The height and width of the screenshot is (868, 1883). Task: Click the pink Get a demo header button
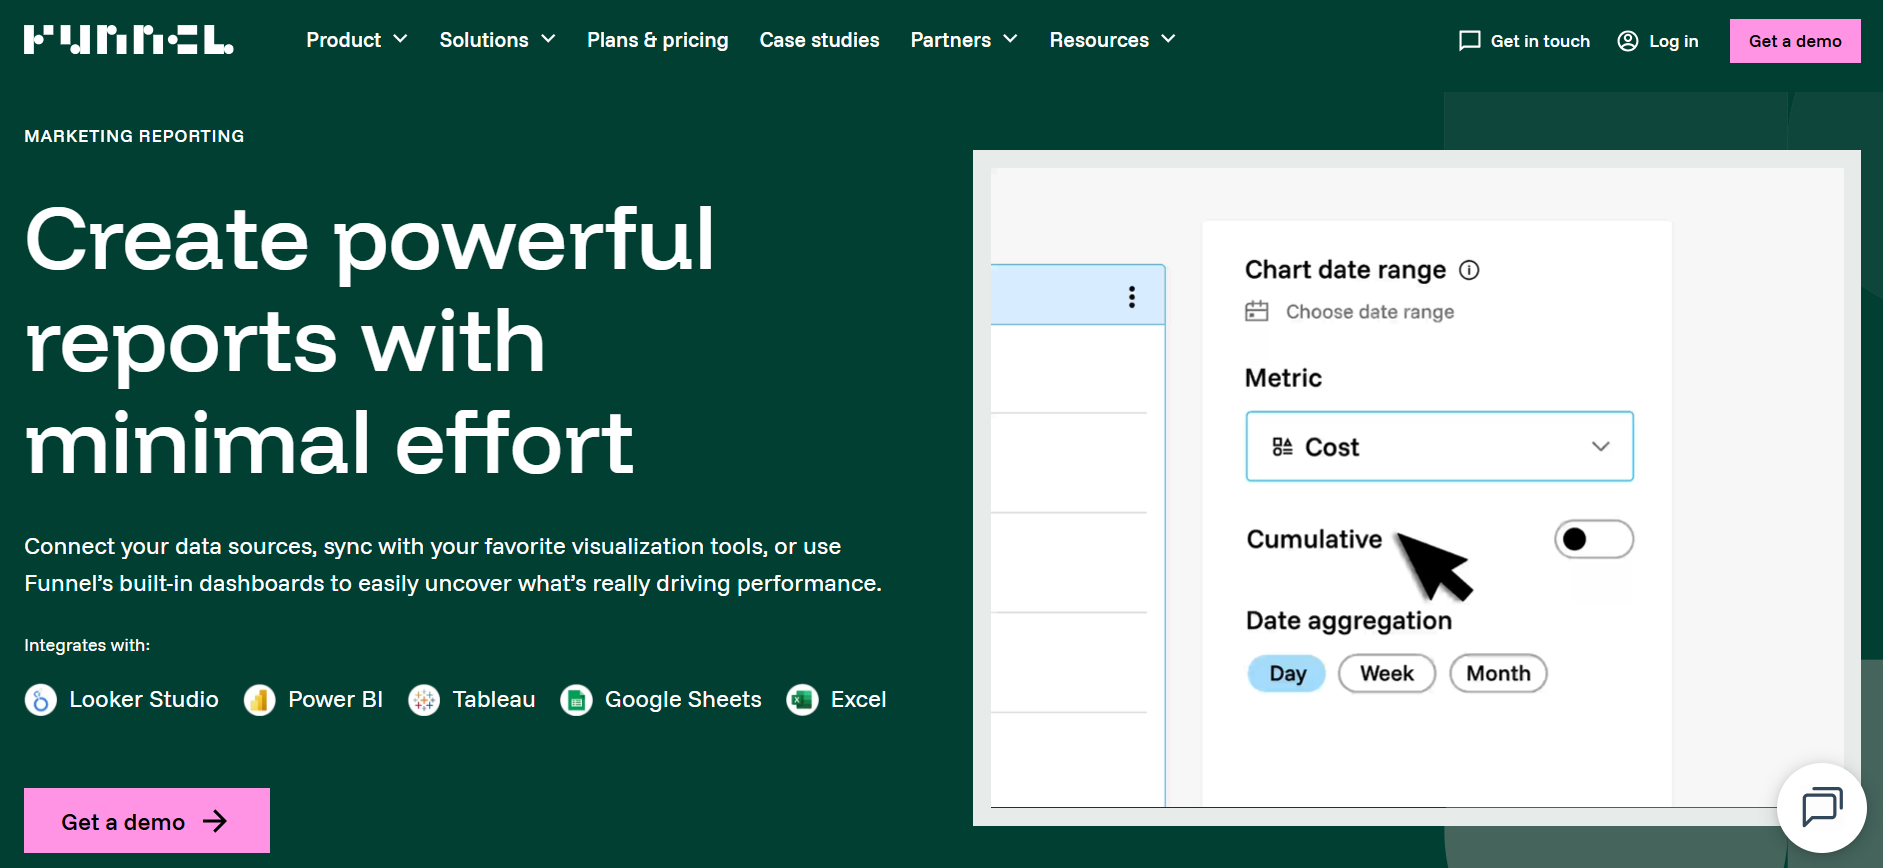point(1795,41)
